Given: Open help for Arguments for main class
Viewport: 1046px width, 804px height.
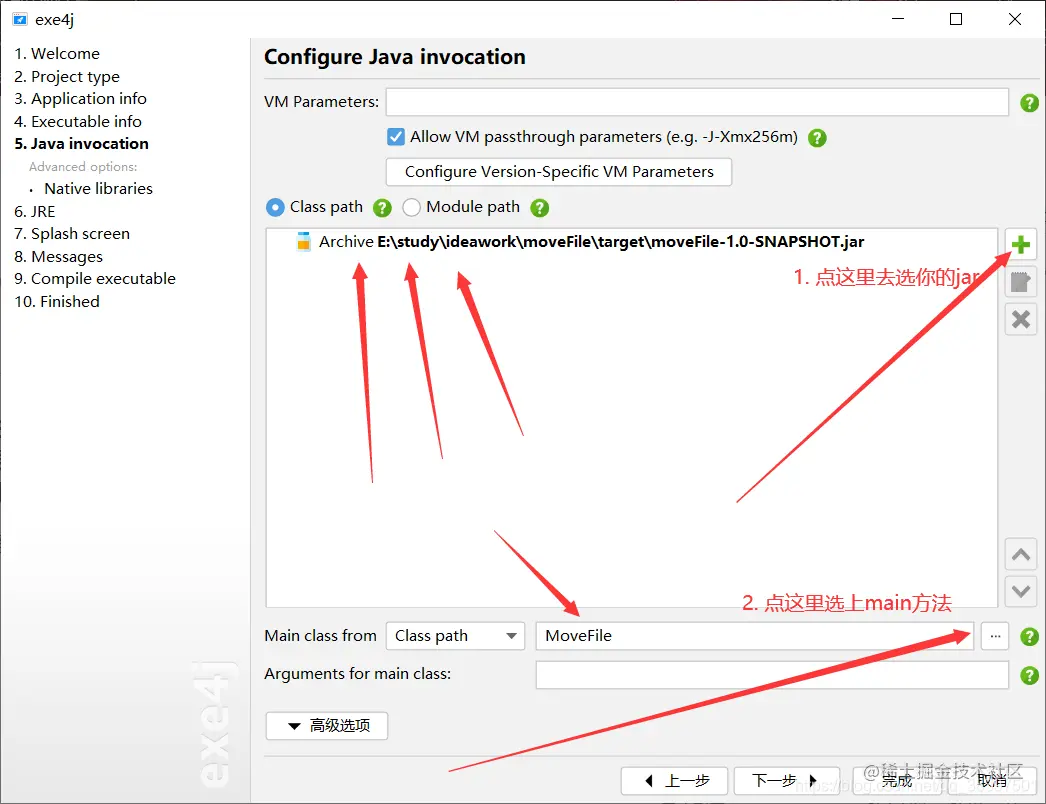Looking at the screenshot, I should pyautogui.click(x=1029, y=675).
